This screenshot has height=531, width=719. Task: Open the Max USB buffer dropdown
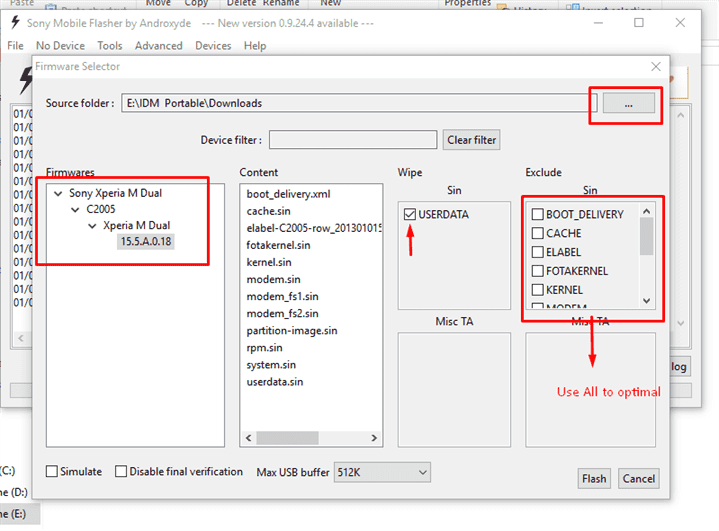pyautogui.click(x=382, y=472)
